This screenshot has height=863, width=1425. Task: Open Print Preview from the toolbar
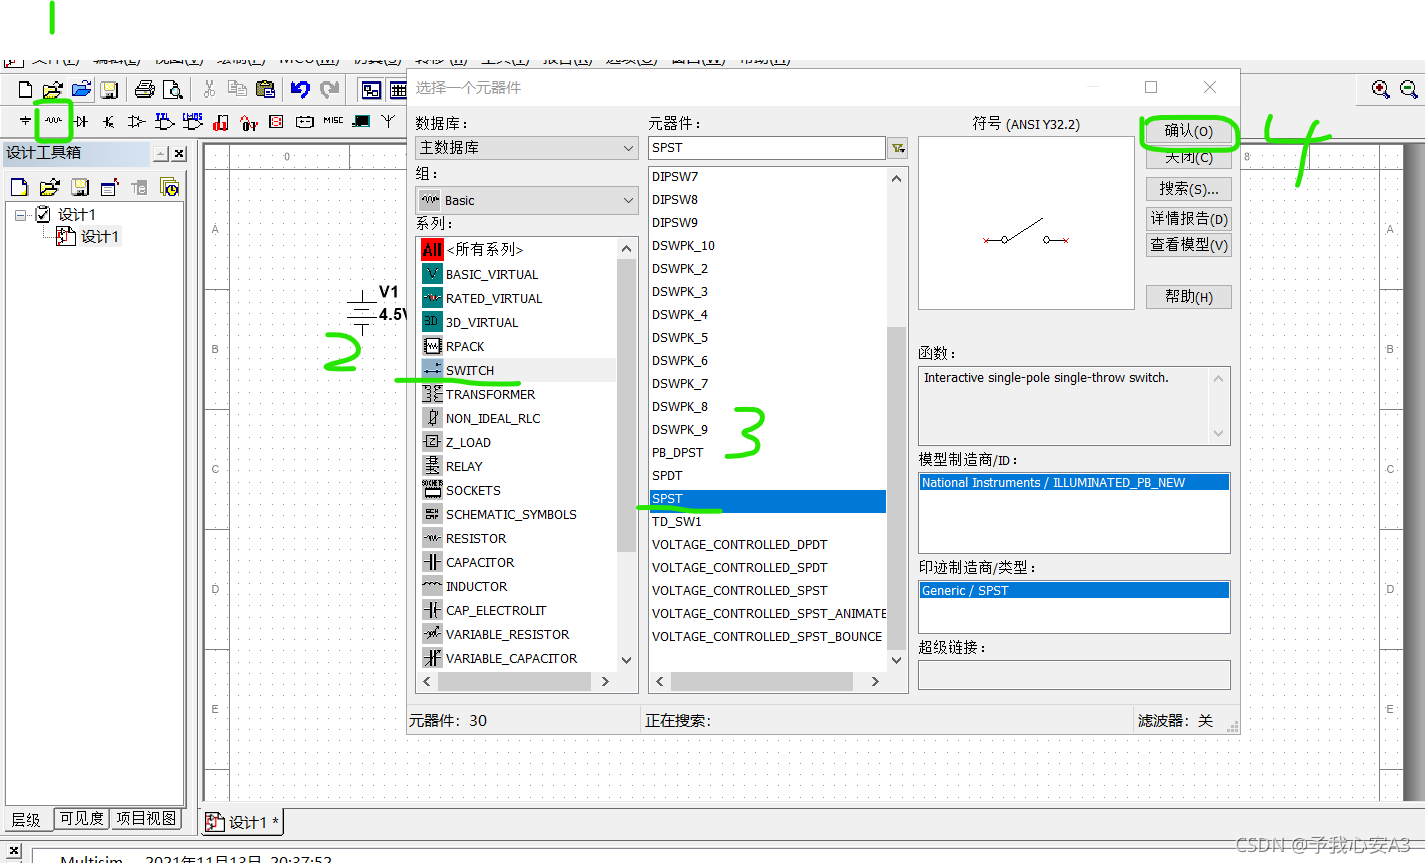pos(172,89)
